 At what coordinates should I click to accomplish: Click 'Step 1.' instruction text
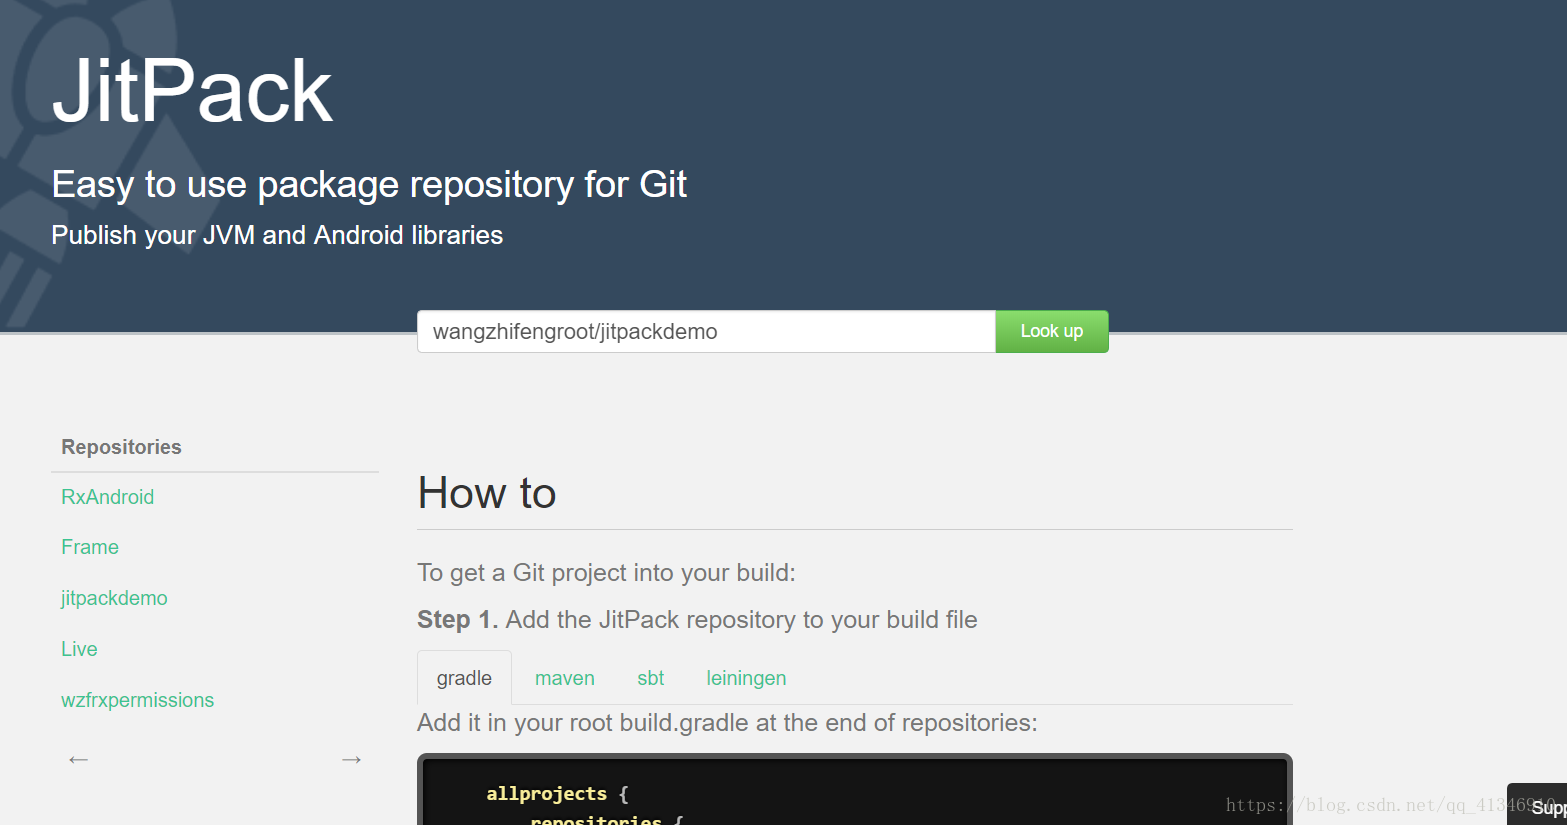click(458, 620)
